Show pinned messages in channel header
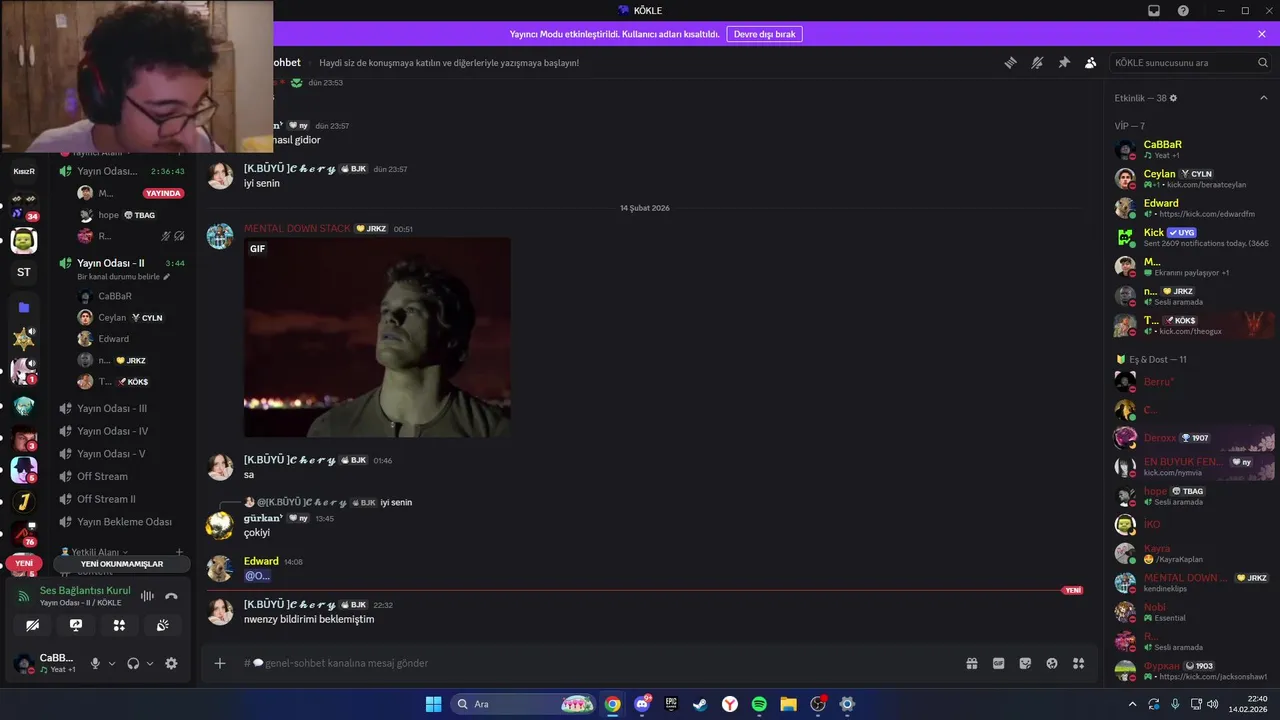This screenshot has width=1280, height=720. [x=1064, y=62]
